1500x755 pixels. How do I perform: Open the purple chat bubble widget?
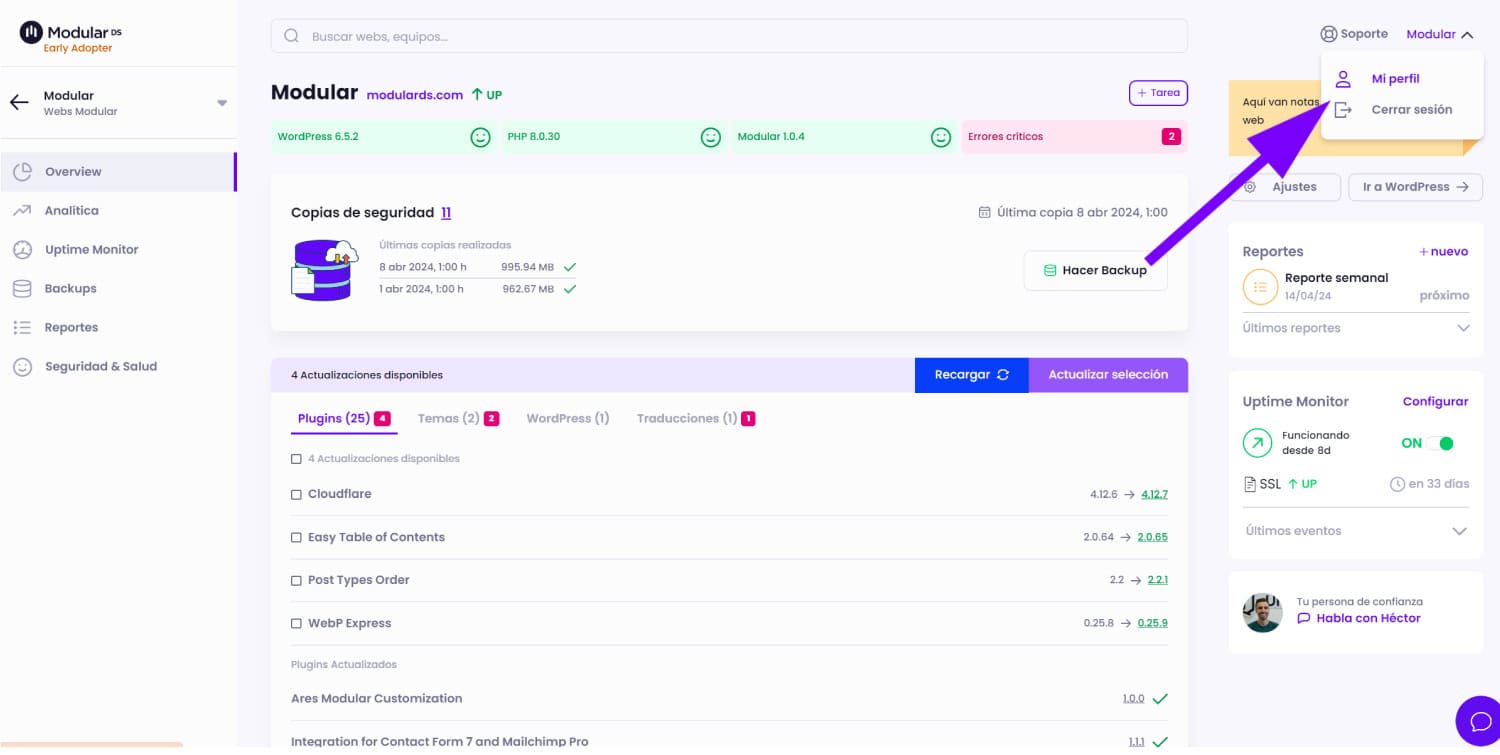[1480, 721]
